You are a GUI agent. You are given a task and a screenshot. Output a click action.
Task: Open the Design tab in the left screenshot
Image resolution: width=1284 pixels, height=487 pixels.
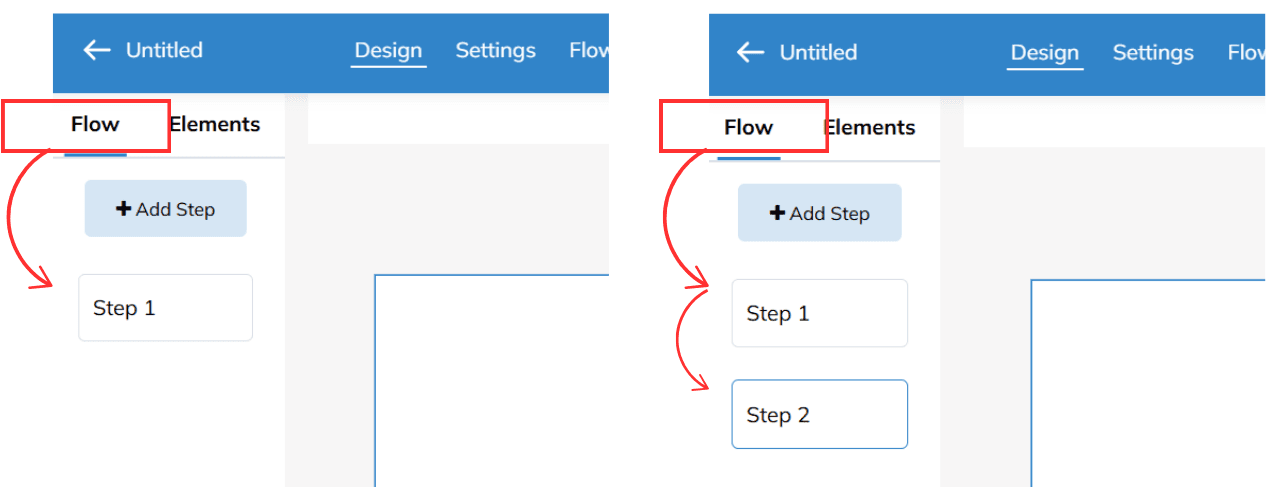(388, 50)
